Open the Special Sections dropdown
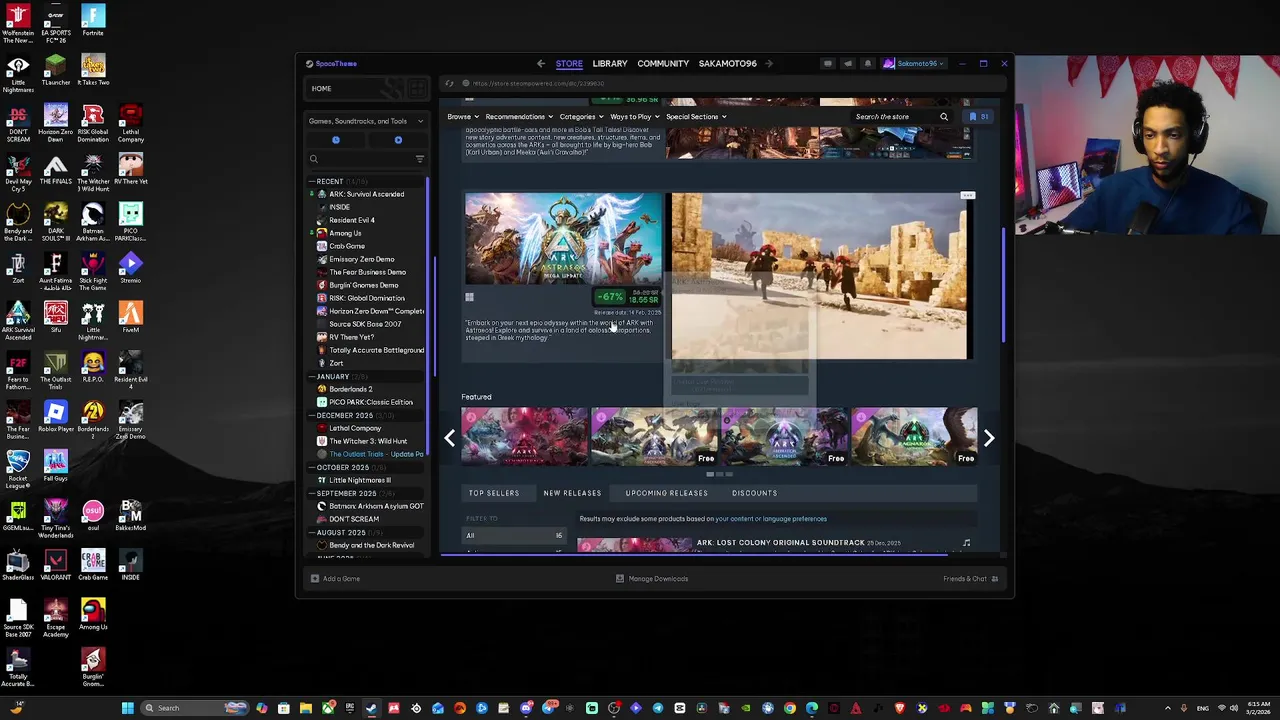1280x720 pixels. coord(696,117)
